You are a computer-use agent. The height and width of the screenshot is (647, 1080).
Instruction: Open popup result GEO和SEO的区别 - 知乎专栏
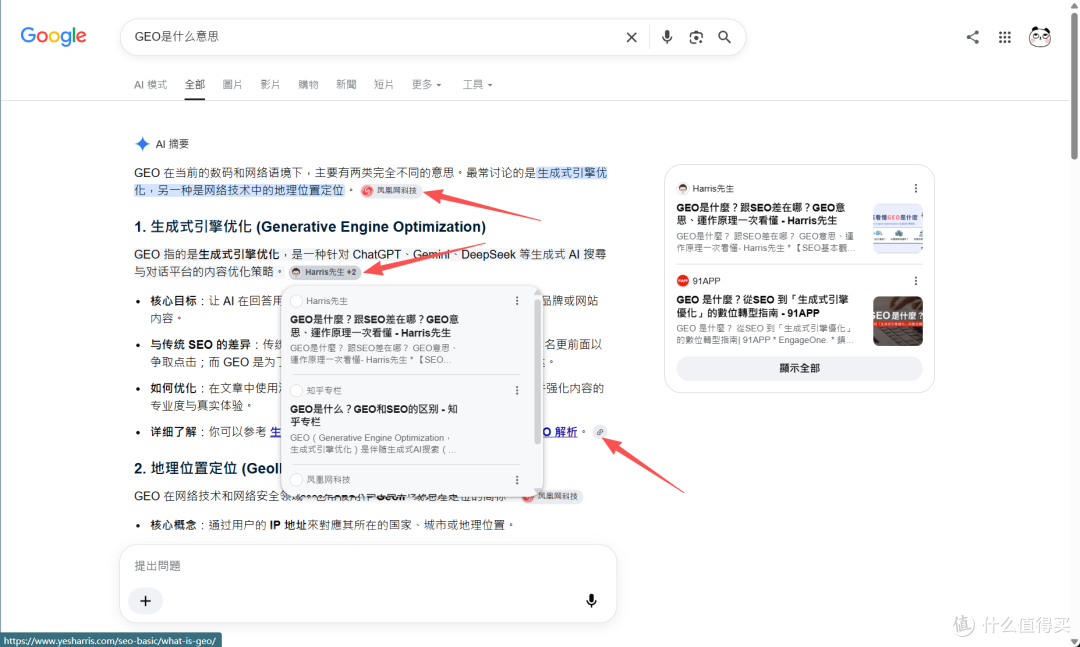coord(374,415)
